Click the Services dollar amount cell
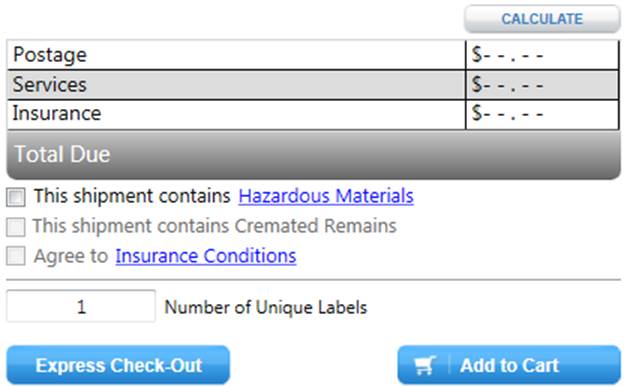Image resolution: width=627 pixels, height=387 pixels. pos(542,85)
